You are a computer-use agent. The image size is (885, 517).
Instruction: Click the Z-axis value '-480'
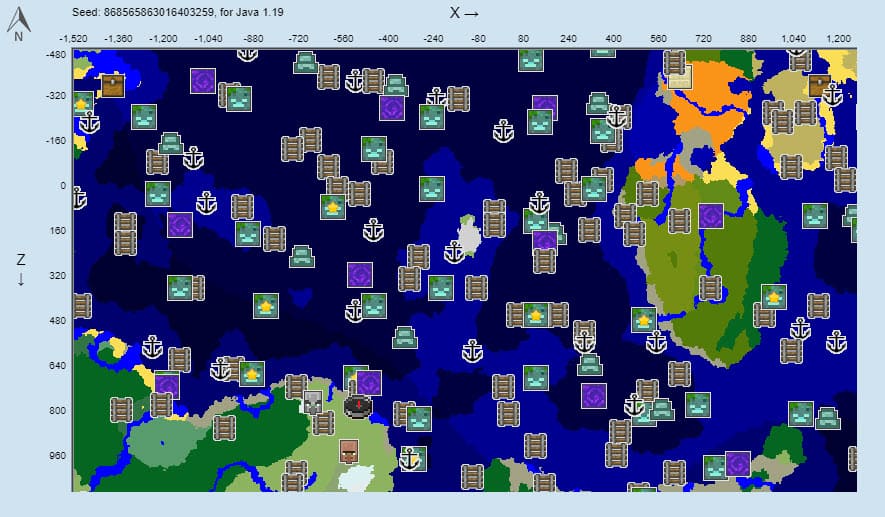pyautogui.click(x=56, y=55)
